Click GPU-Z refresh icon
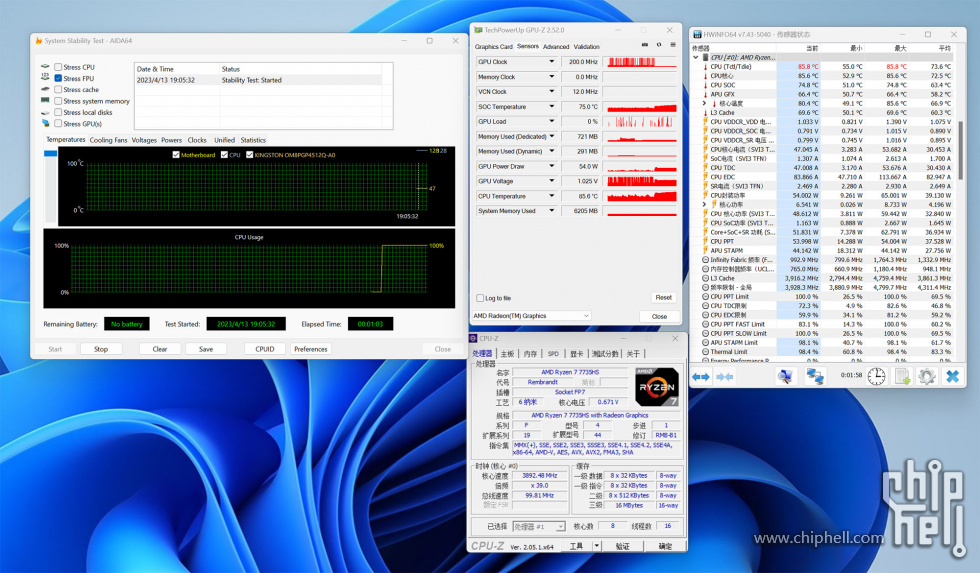Screen dimensions: 980x573 click(659, 45)
